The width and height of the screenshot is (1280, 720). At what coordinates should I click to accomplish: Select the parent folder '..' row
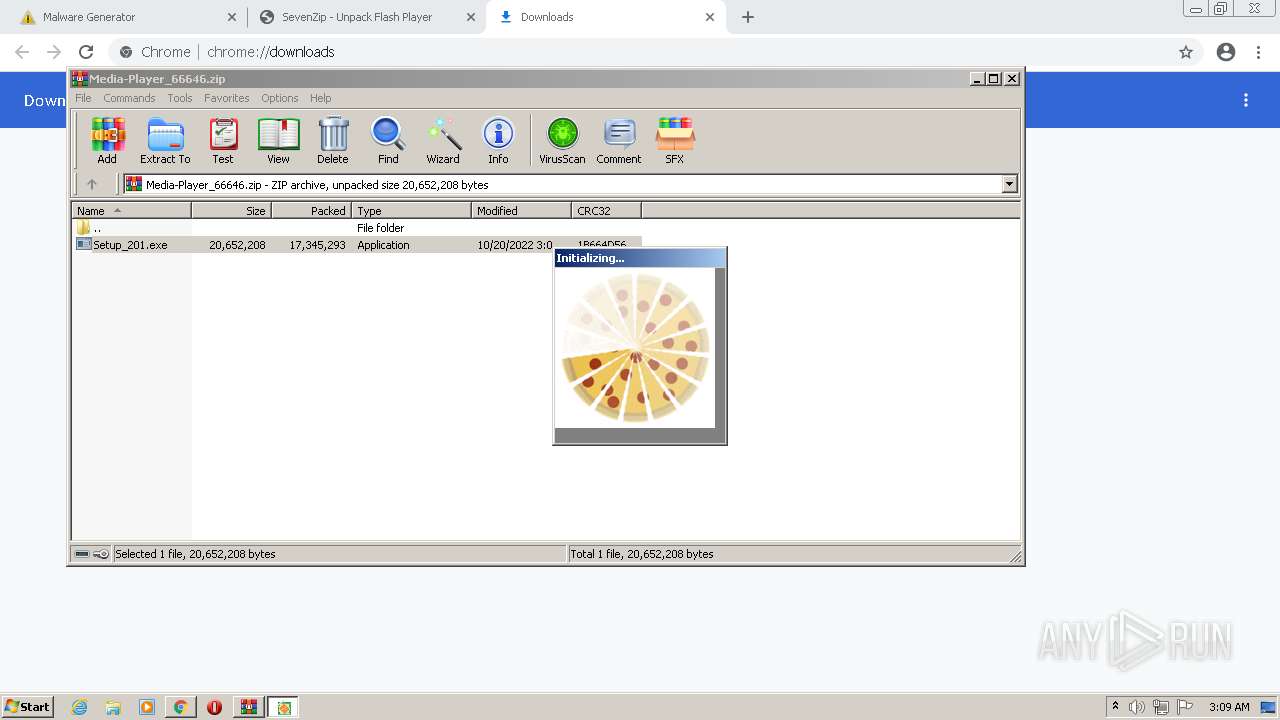point(358,228)
